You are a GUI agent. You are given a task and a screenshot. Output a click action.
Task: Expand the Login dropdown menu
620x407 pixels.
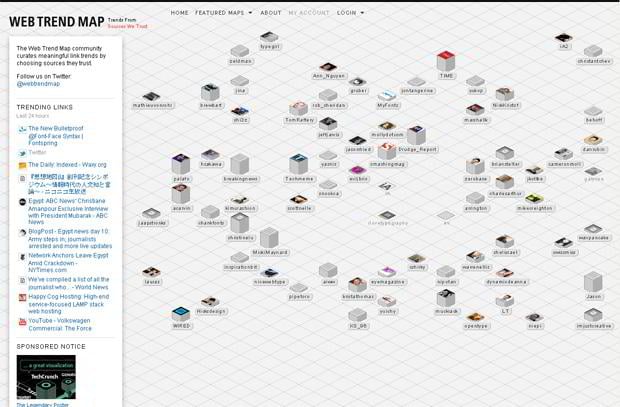[350, 13]
